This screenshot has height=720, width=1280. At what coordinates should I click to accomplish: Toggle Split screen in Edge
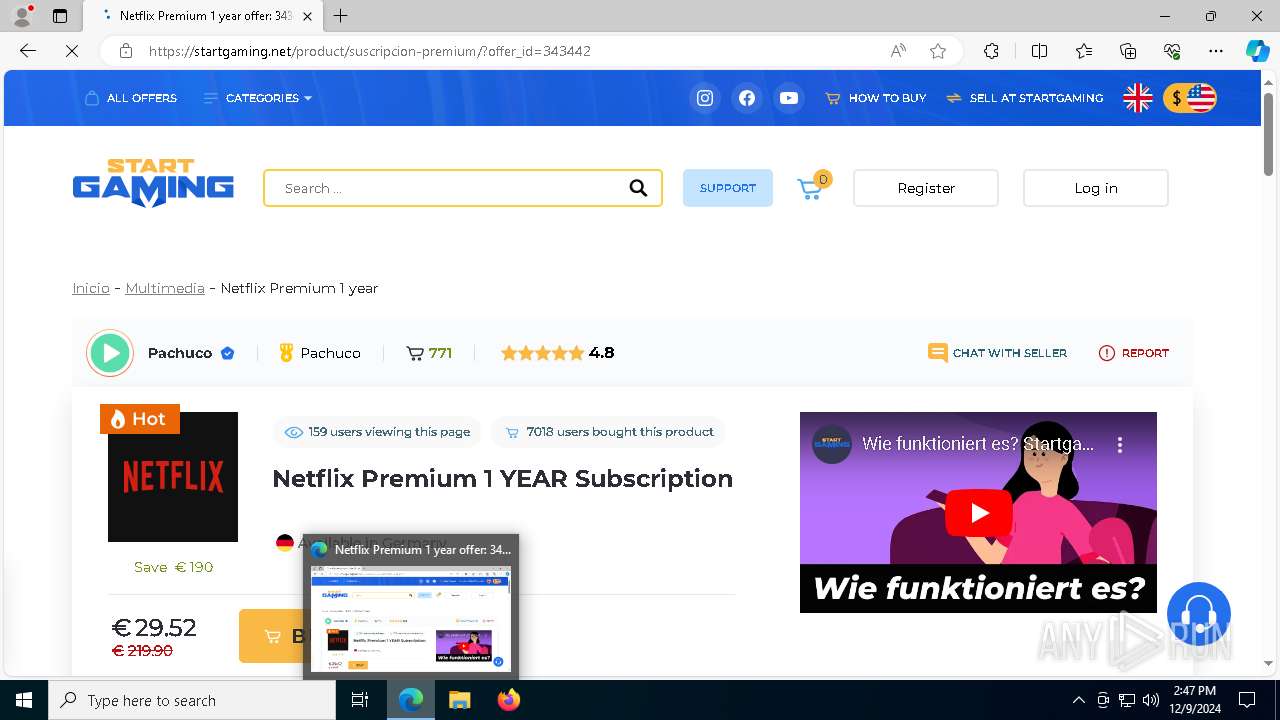pos(1039,51)
